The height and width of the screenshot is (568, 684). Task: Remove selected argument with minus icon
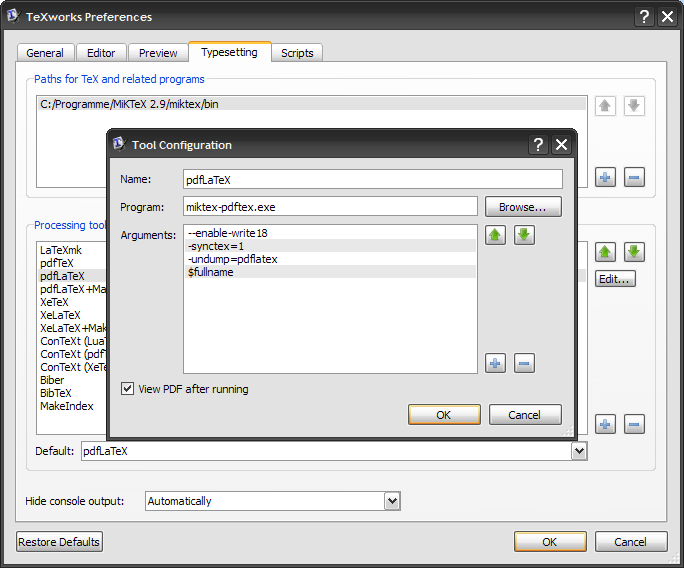click(x=524, y=363)
